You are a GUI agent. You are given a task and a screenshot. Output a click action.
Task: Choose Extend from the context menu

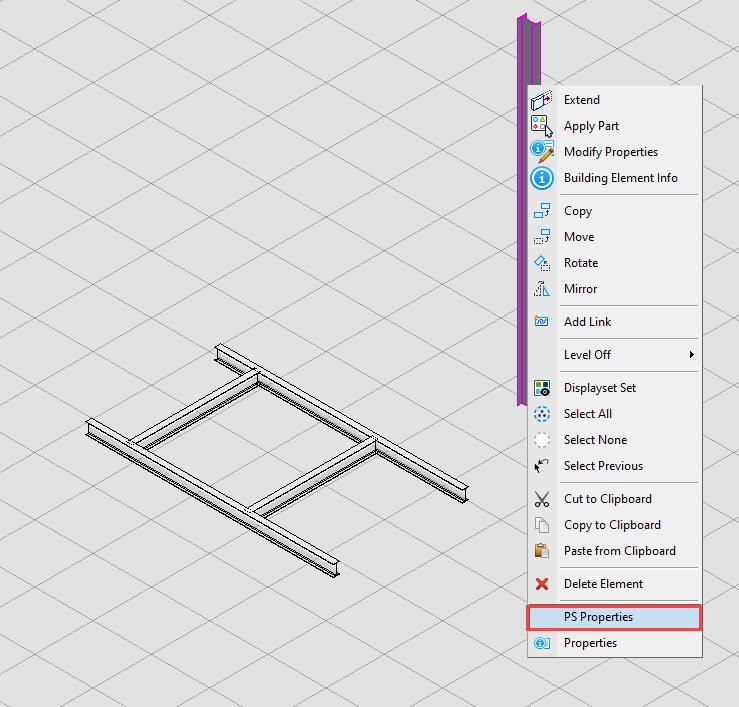pyautogui.click(x=615, y=100)
